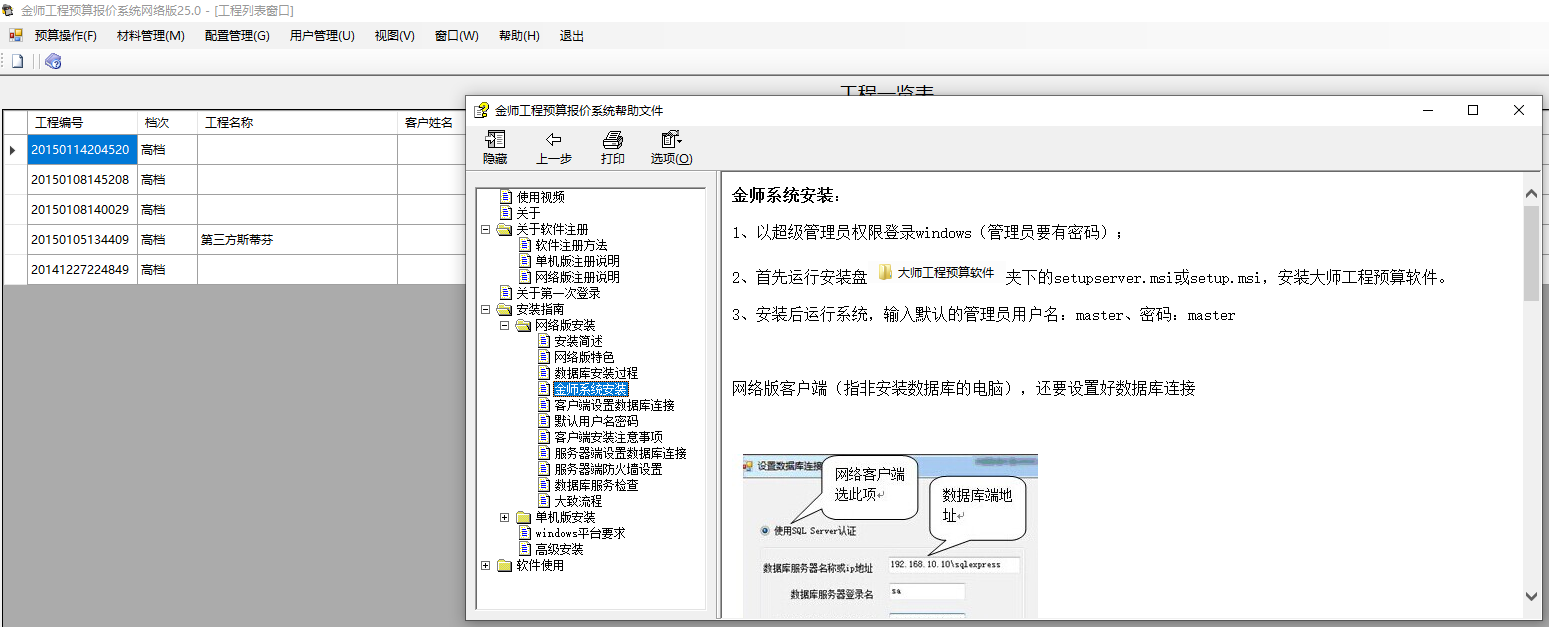This screenshot has width=1549, height=627.
Task: Collapse the 网络版安装 tree node
Action: (505, 325)
